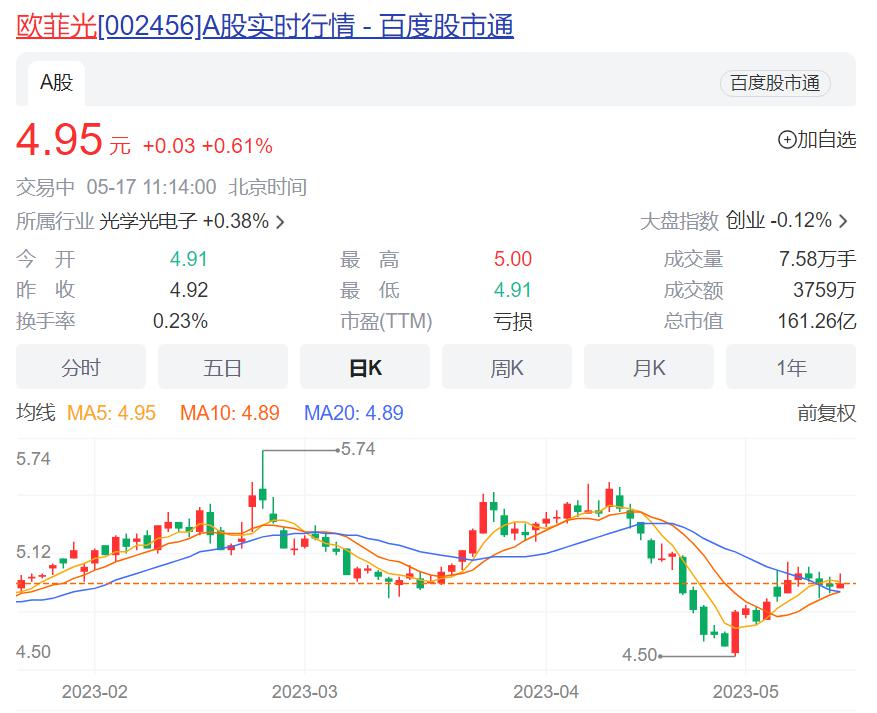
Task: Click the 成交额 value 3759万
Action: click(825, 290)
